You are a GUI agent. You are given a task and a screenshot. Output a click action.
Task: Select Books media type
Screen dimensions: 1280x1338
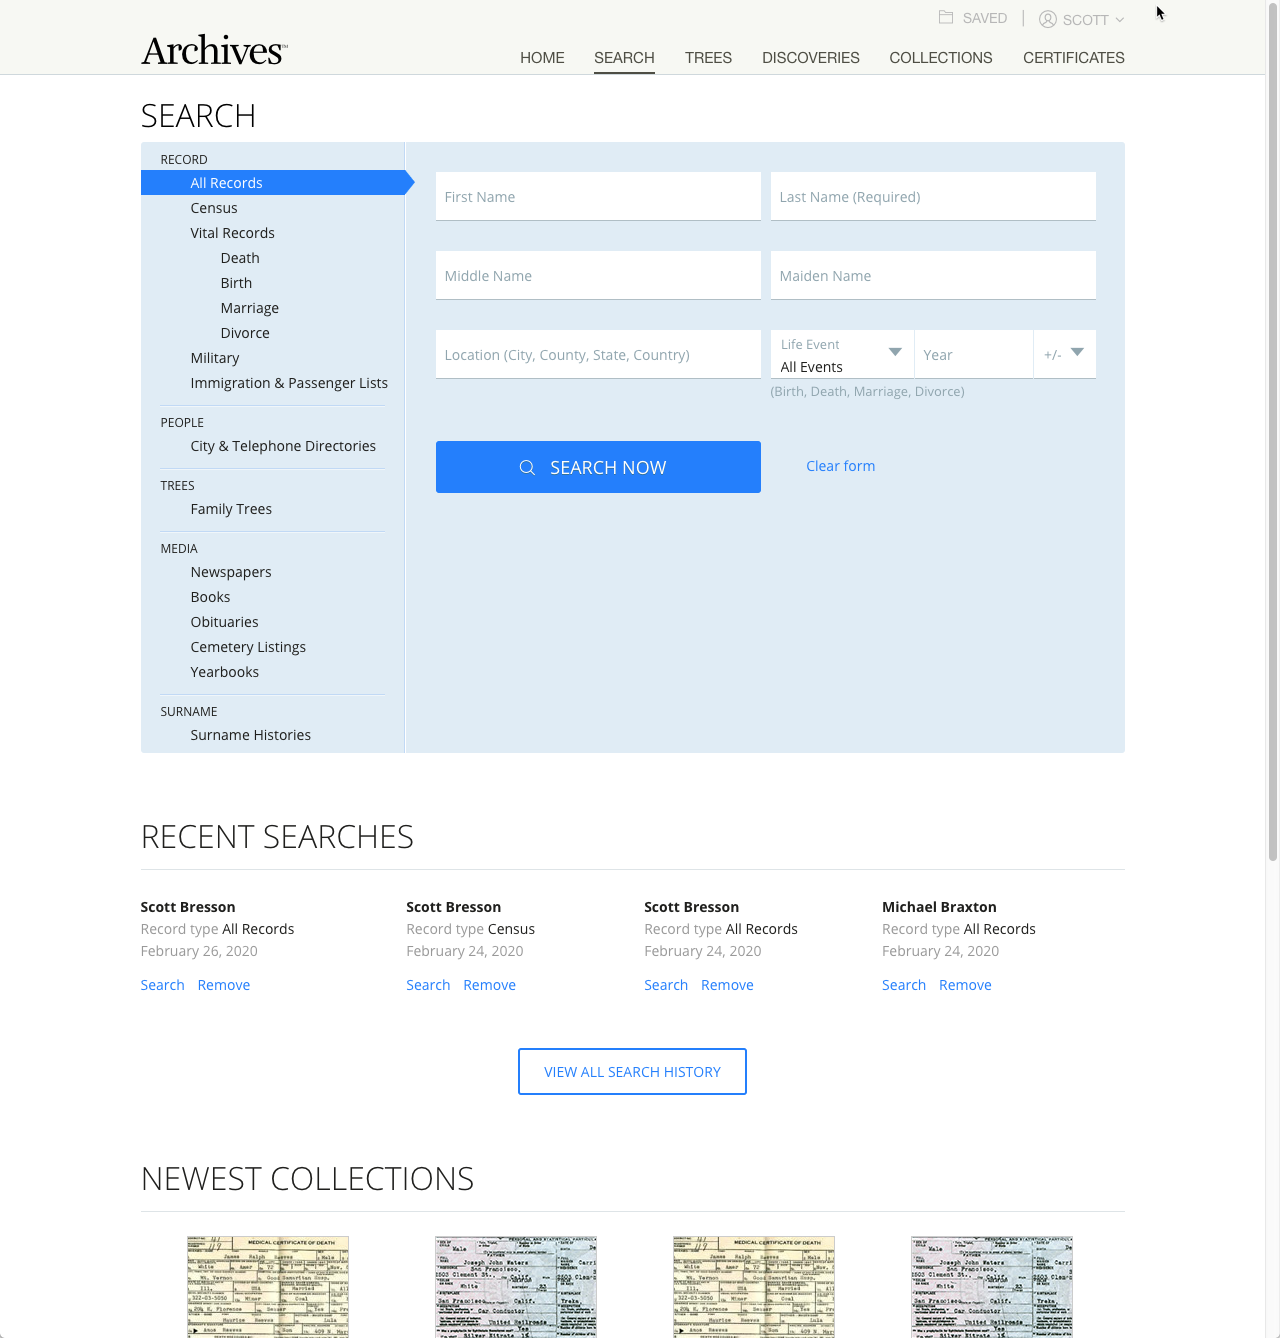point(210,597)
